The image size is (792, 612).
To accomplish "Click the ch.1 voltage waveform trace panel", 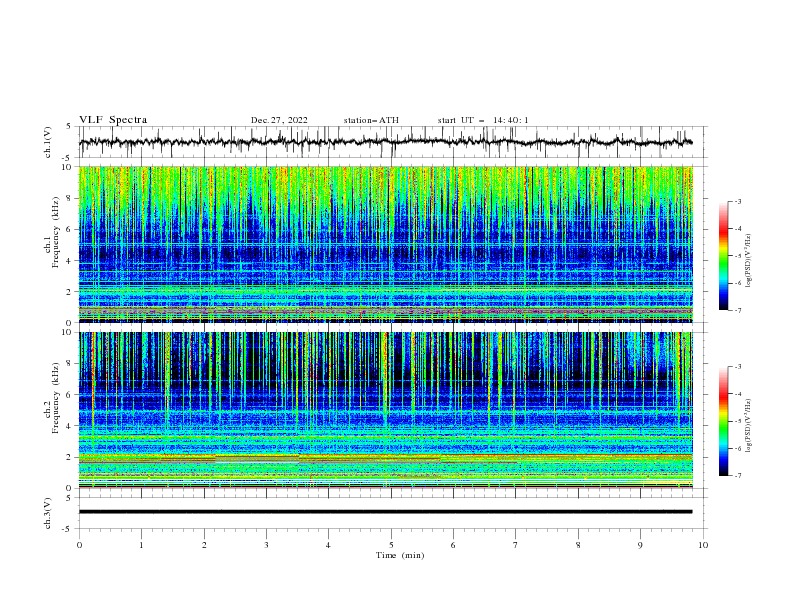I will click(393, 142).
